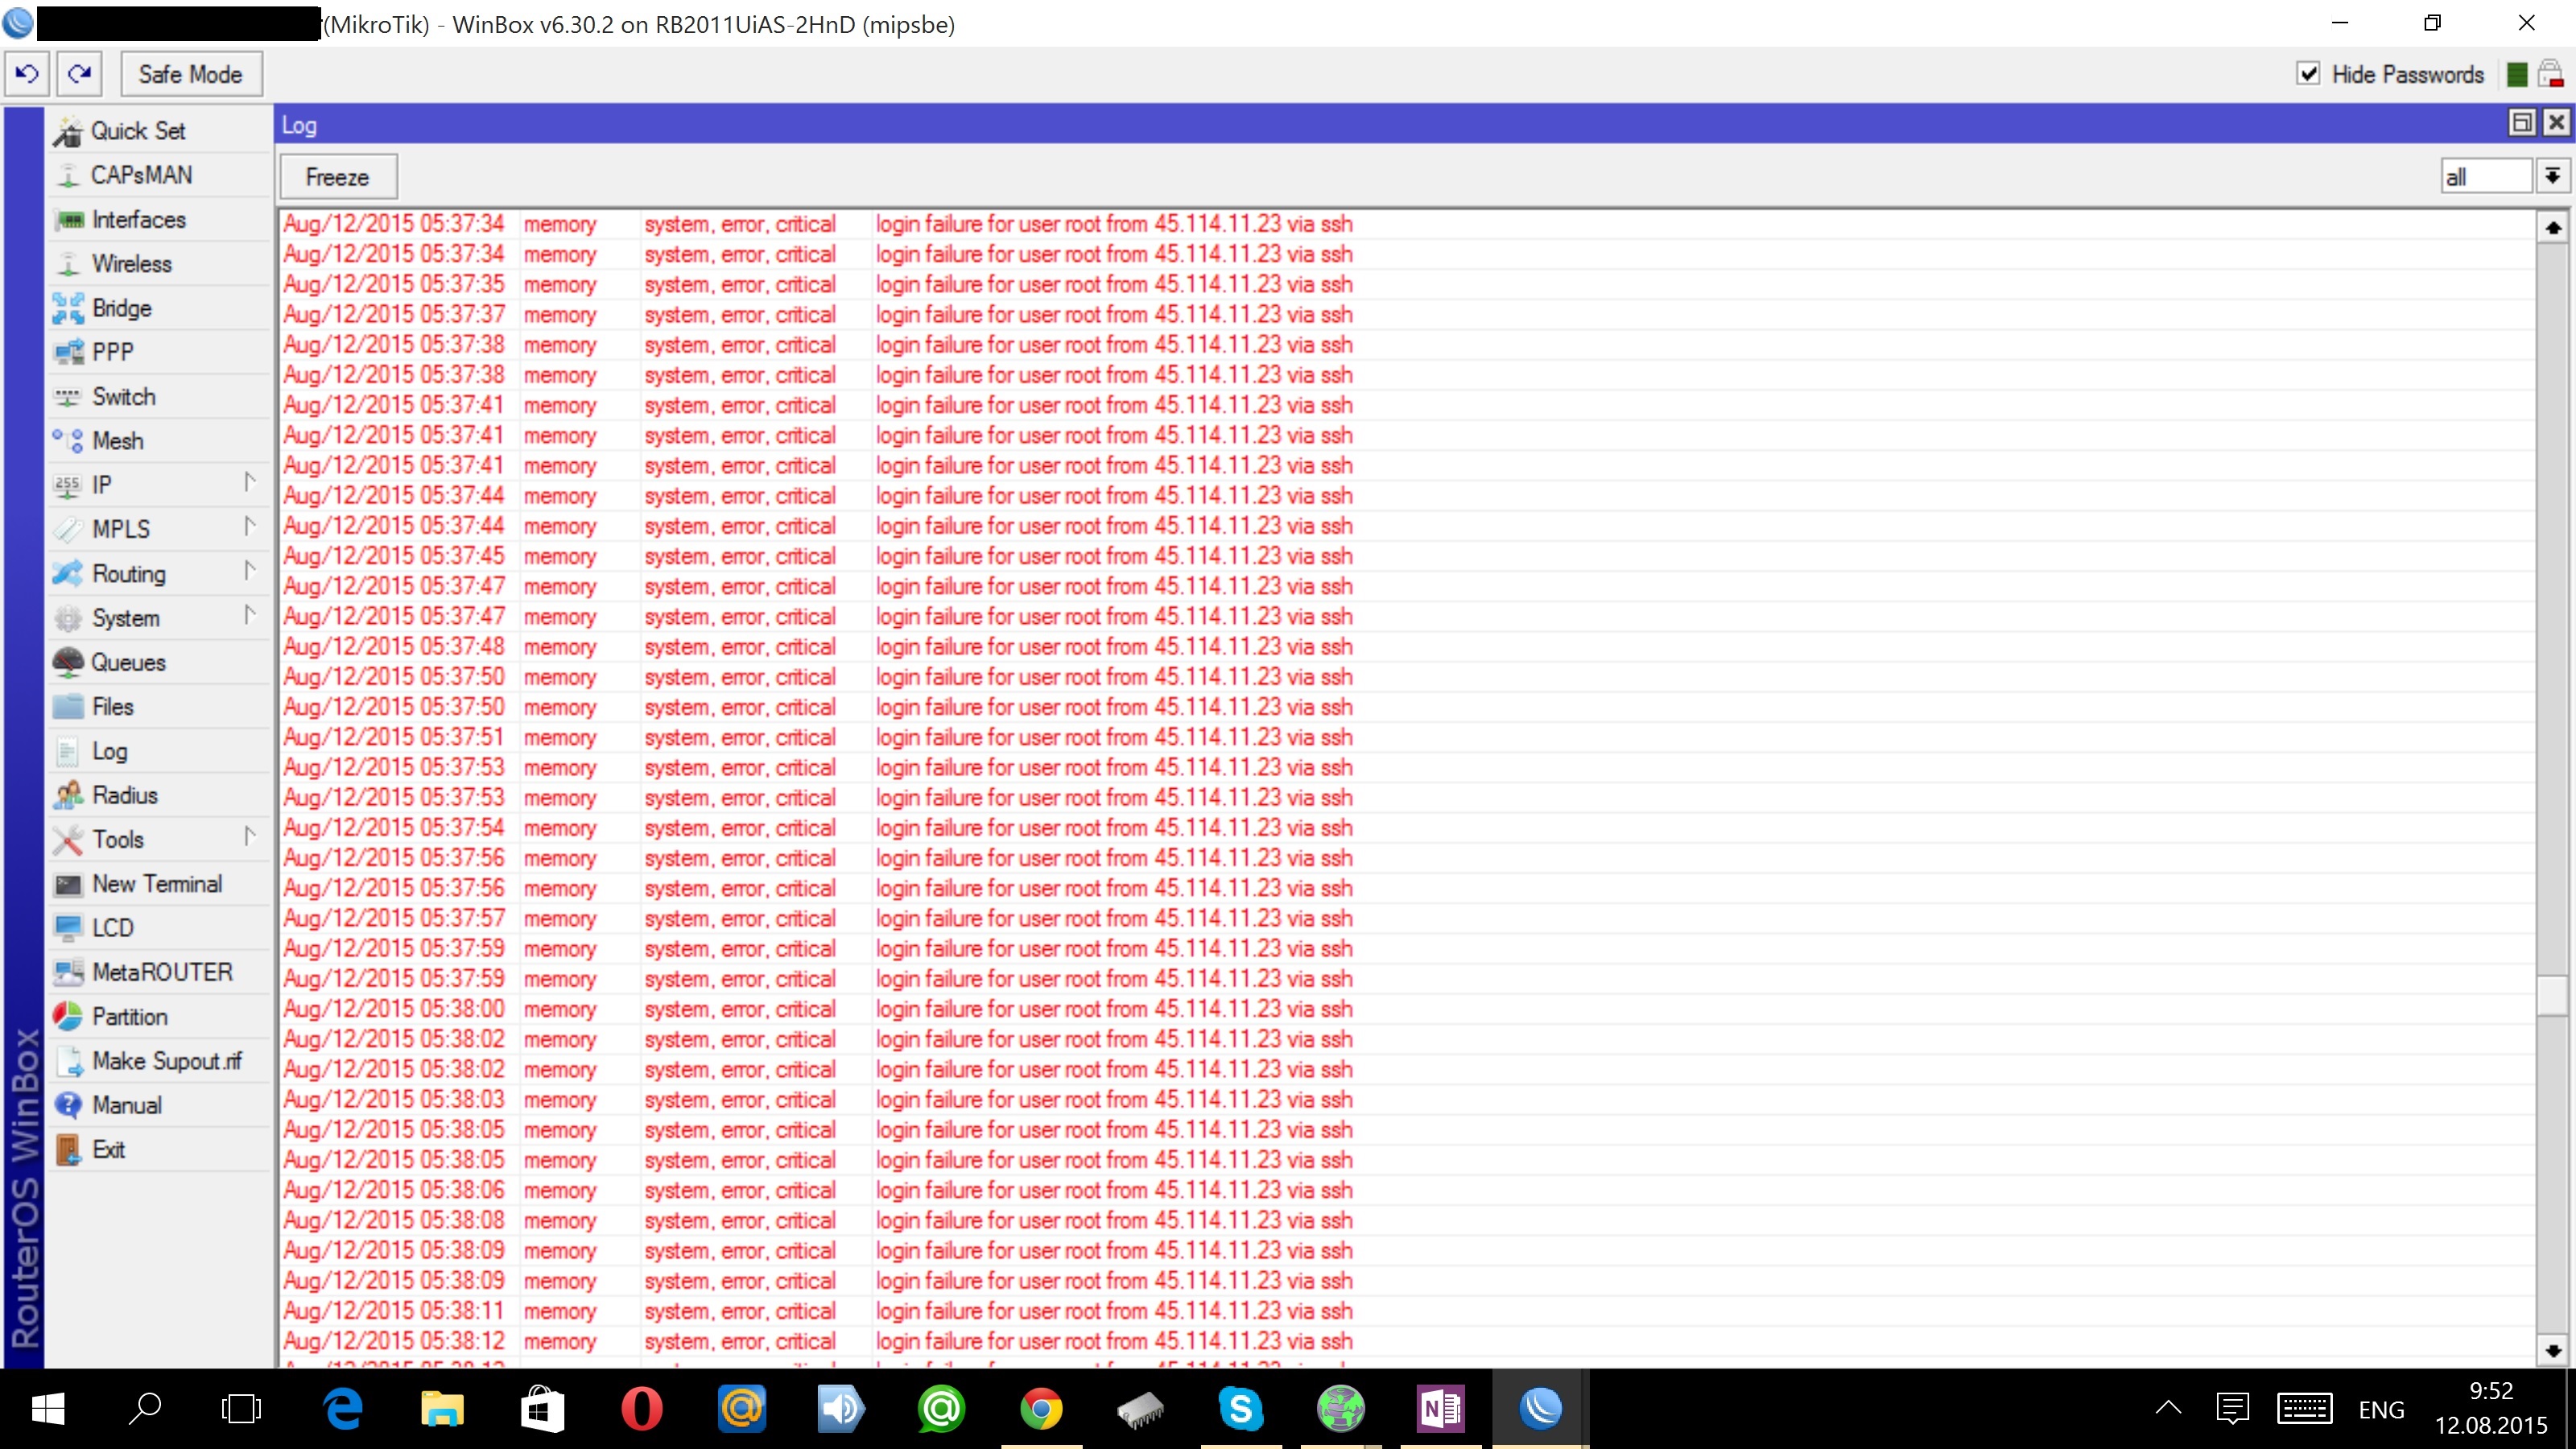
Task: Click the Undo arrow icon
Action: point(27,74)
